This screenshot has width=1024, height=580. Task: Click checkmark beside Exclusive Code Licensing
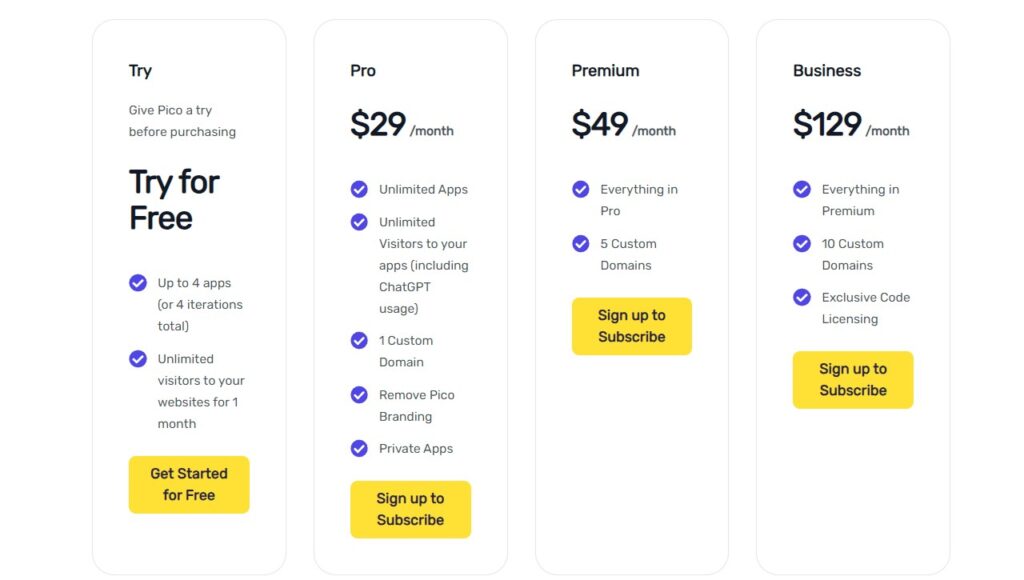[802, 297]
